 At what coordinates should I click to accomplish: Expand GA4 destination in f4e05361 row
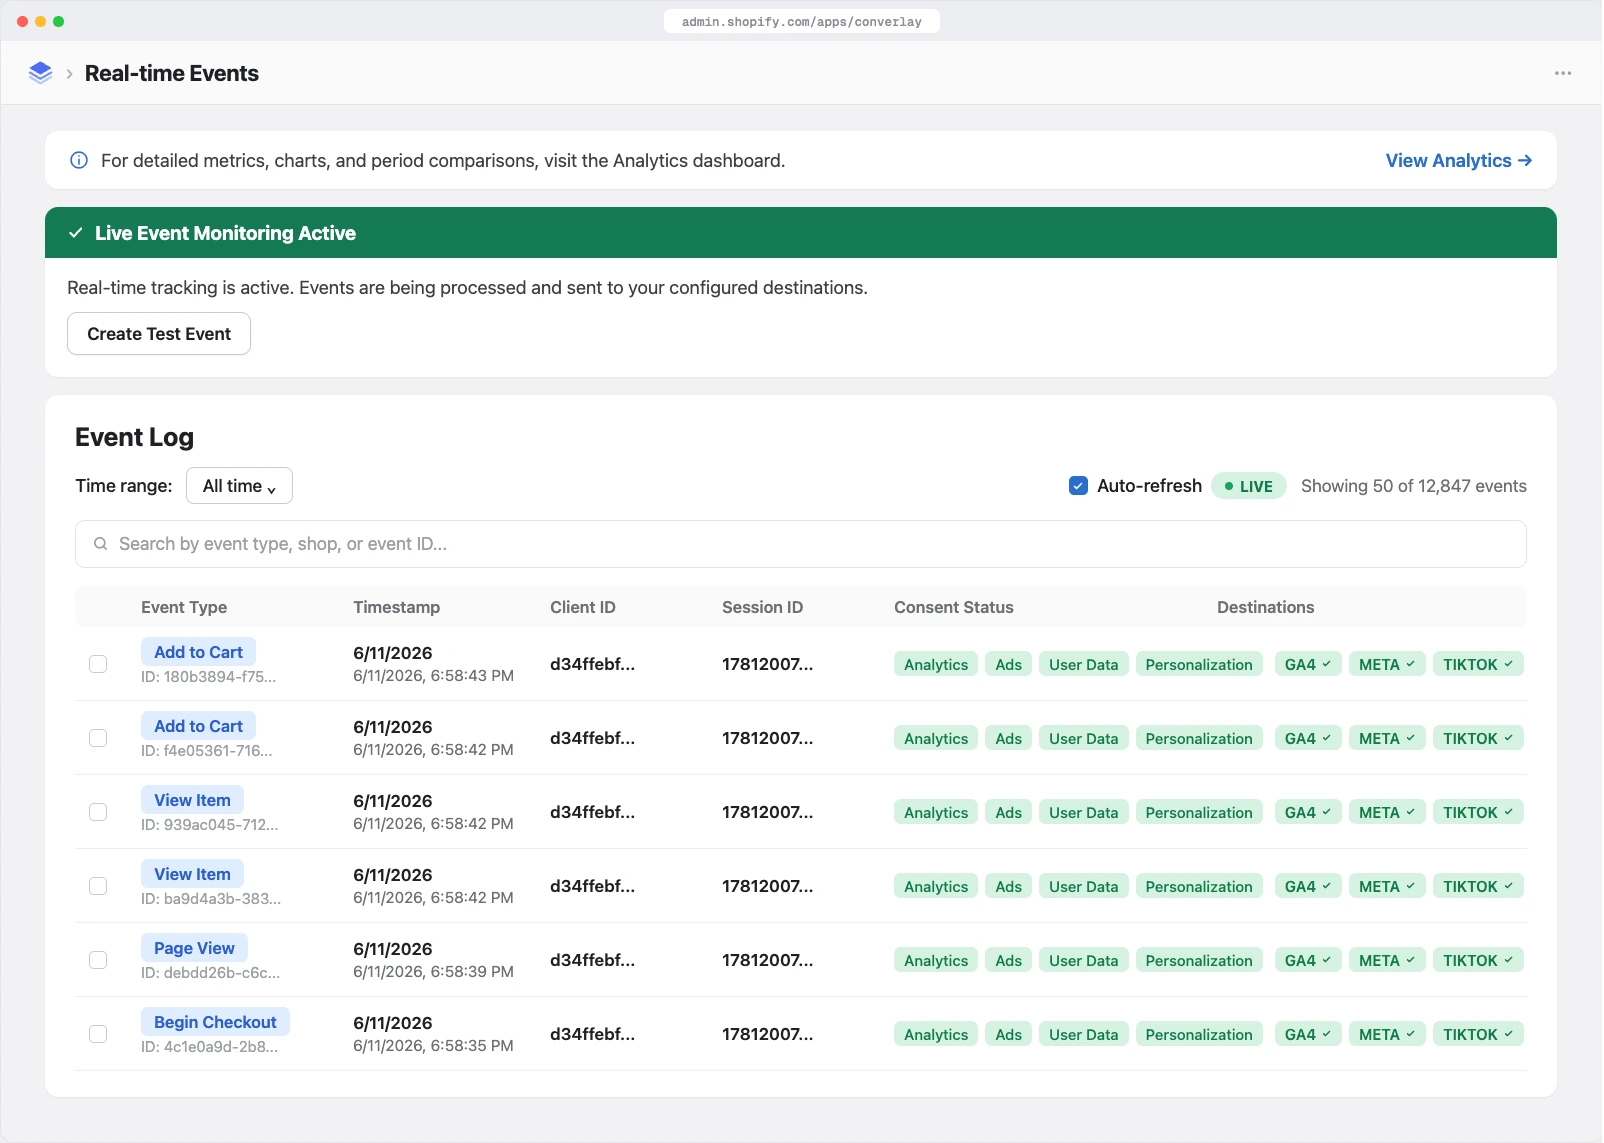pos(1307,738)
